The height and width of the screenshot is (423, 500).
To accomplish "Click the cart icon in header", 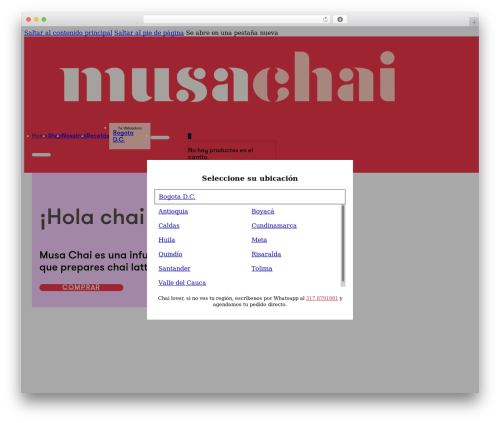I will pos(189,136).
